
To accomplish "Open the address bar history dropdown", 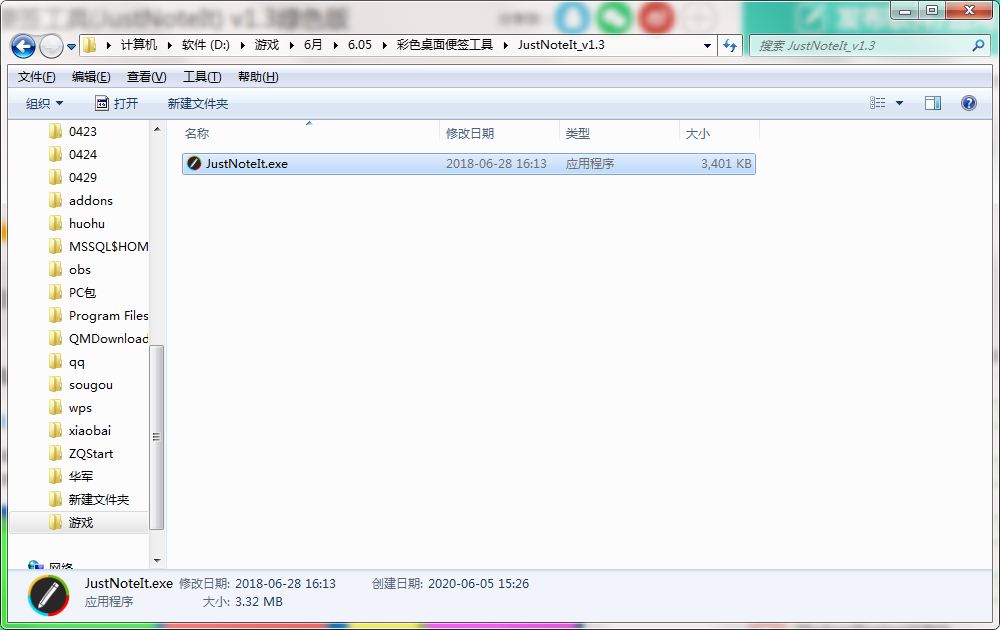I will [707, 46].
